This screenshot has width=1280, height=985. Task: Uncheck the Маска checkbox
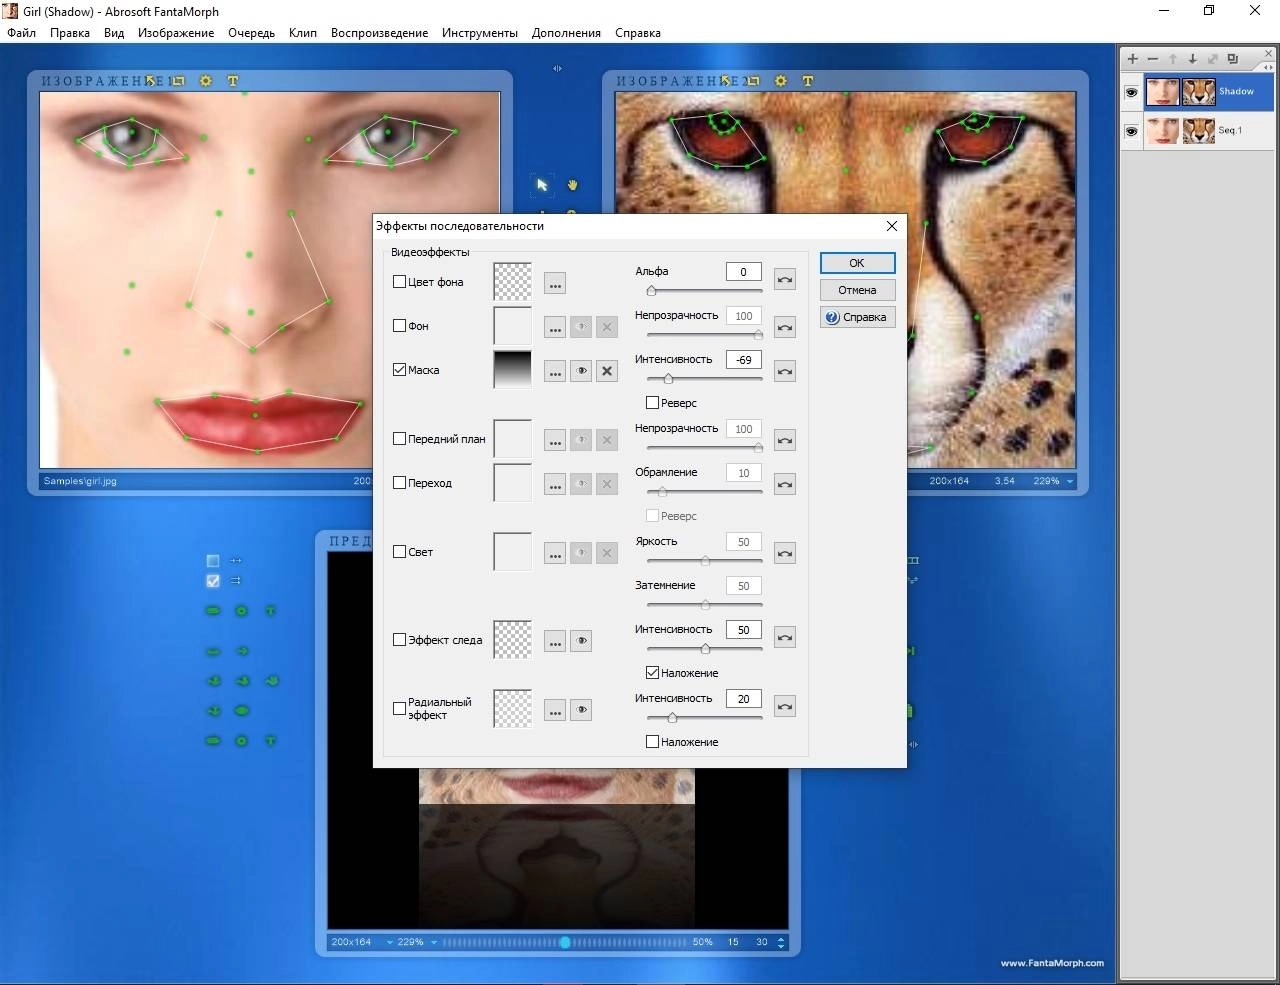click(x=400, y=370)
